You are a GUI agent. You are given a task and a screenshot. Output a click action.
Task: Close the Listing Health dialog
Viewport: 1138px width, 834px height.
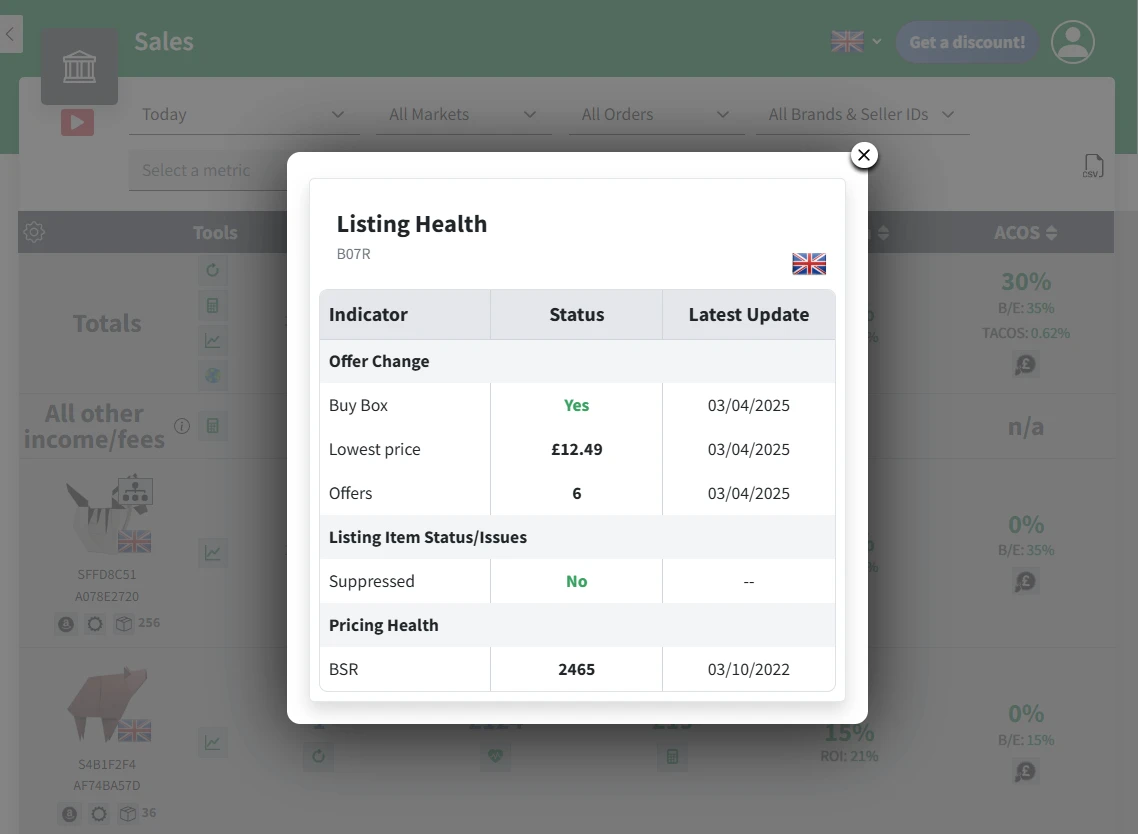click(864, 155)
